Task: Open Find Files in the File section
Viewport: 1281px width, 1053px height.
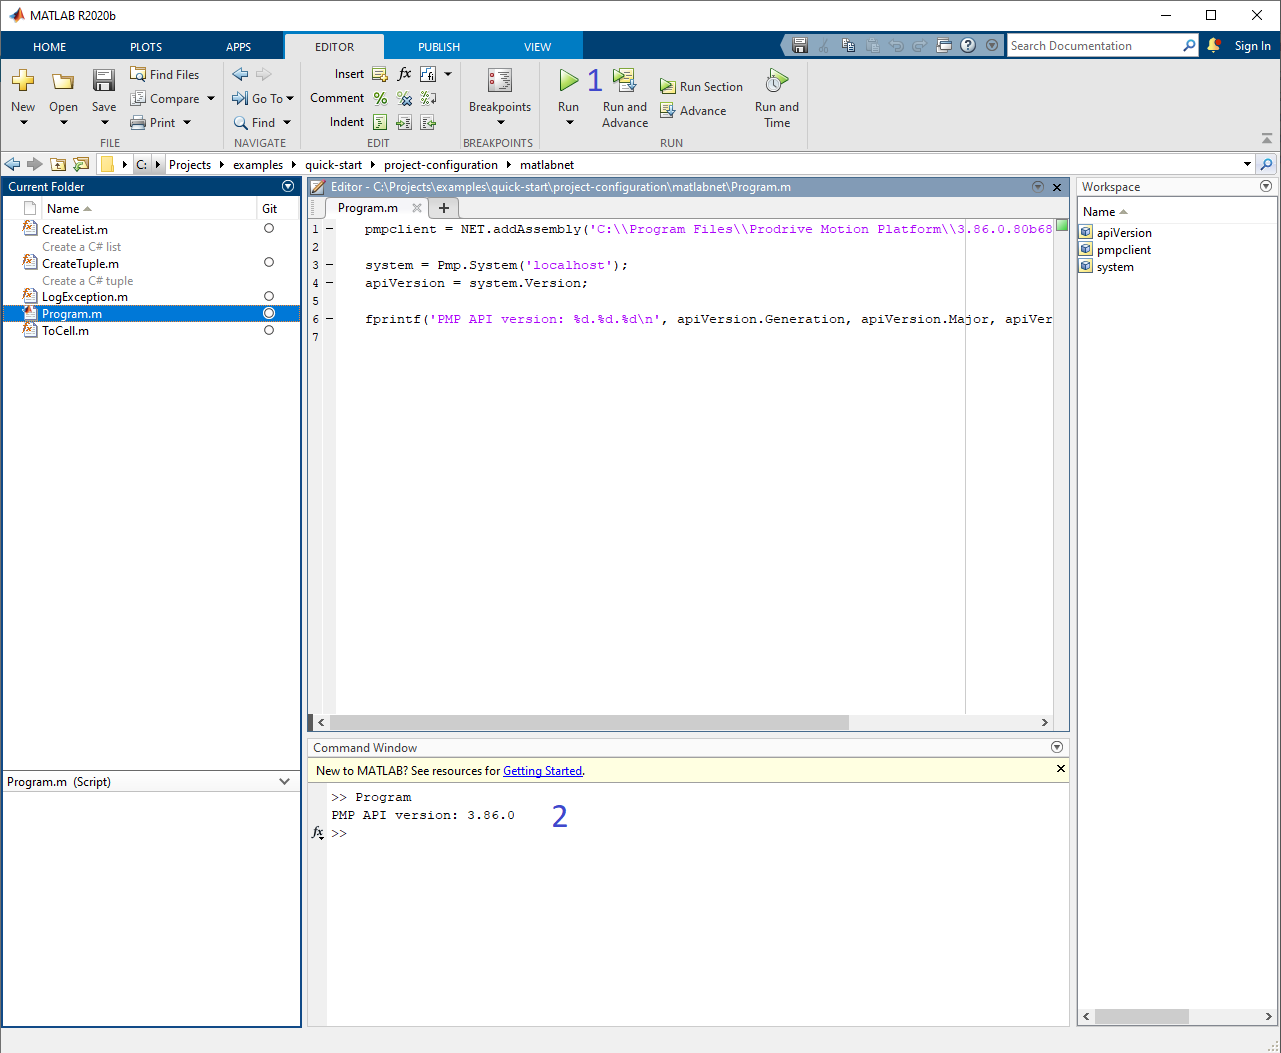Action: coord(164,73)
